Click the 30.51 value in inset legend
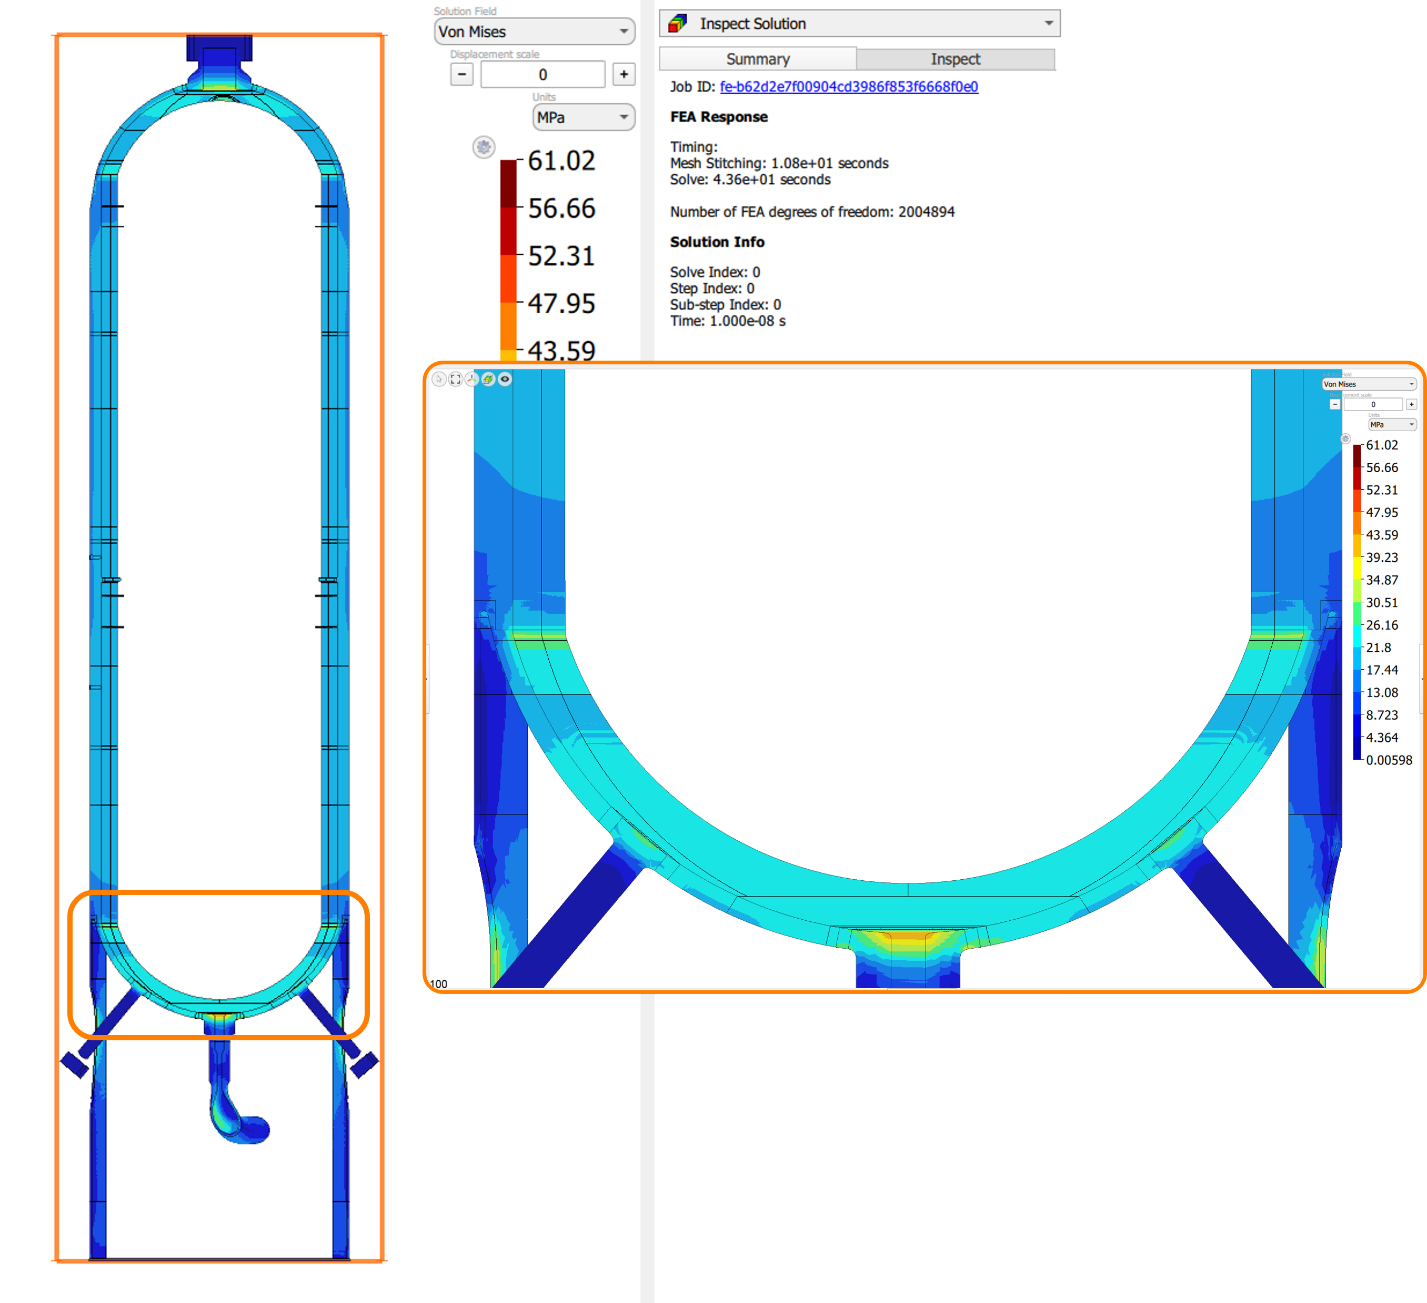The width and height of the screenshot is (1427, 1303). [1382, 603]
